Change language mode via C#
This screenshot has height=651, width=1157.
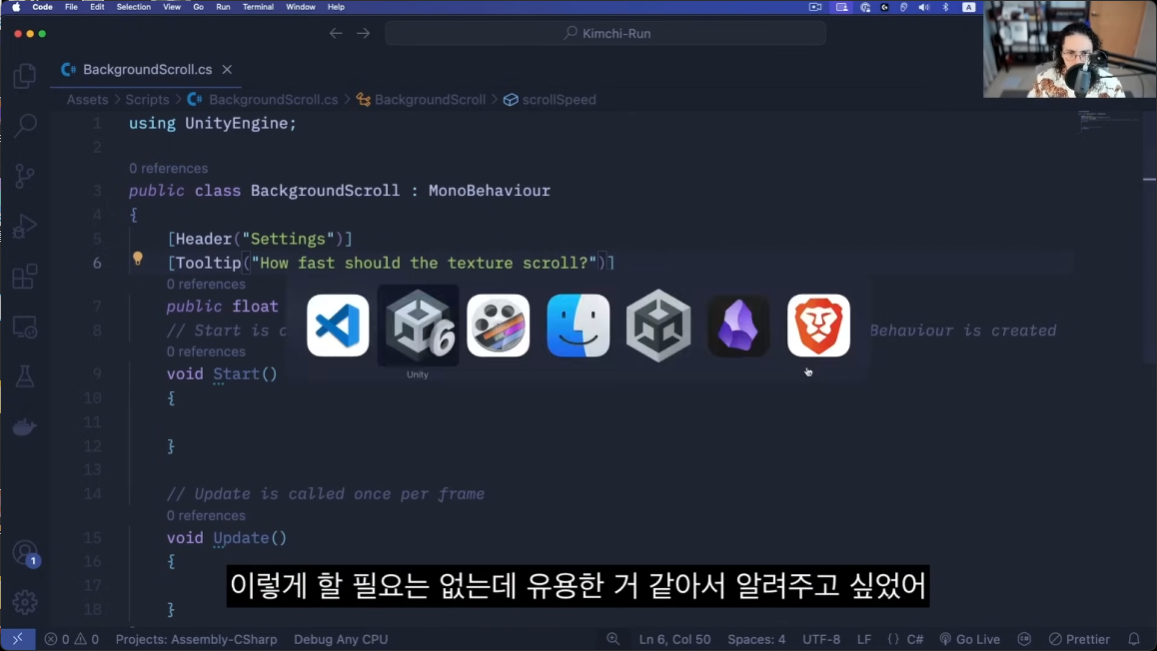[x=915, y=639]
